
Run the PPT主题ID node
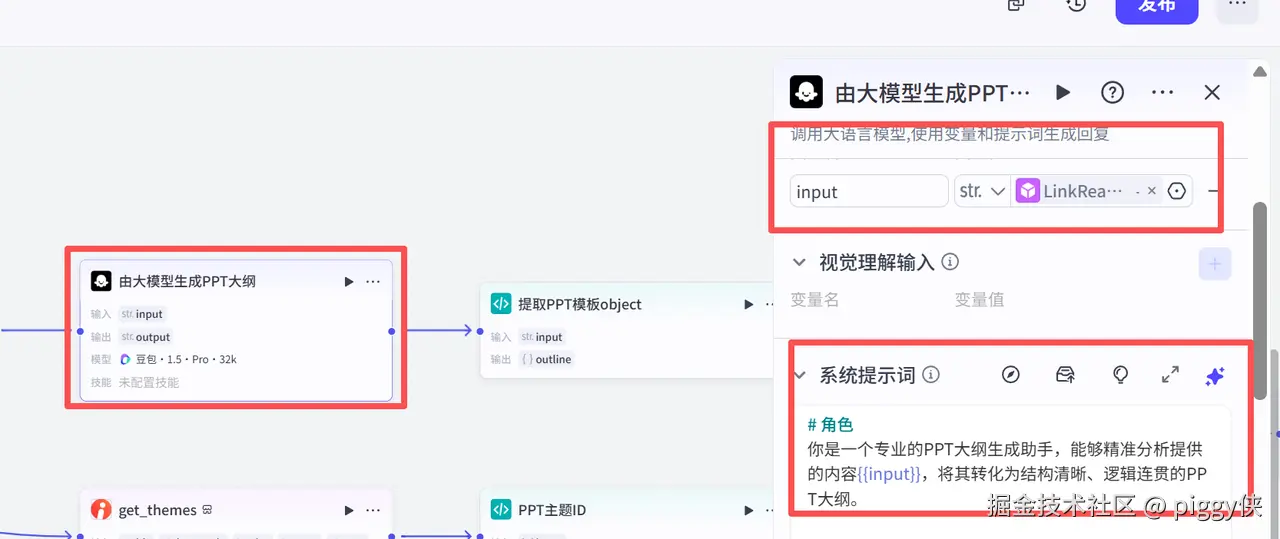click(748, 510)
